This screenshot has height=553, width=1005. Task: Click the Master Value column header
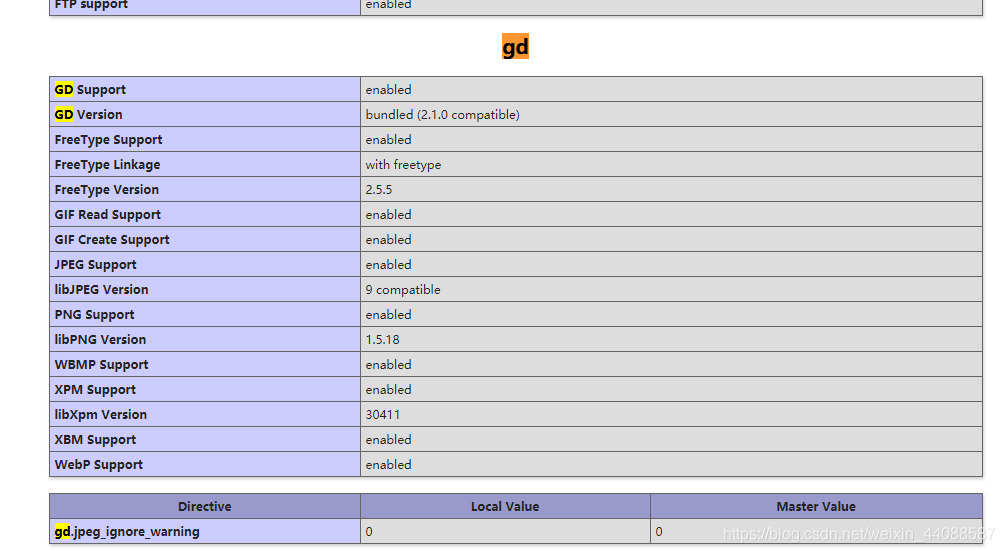pos(816,507)
